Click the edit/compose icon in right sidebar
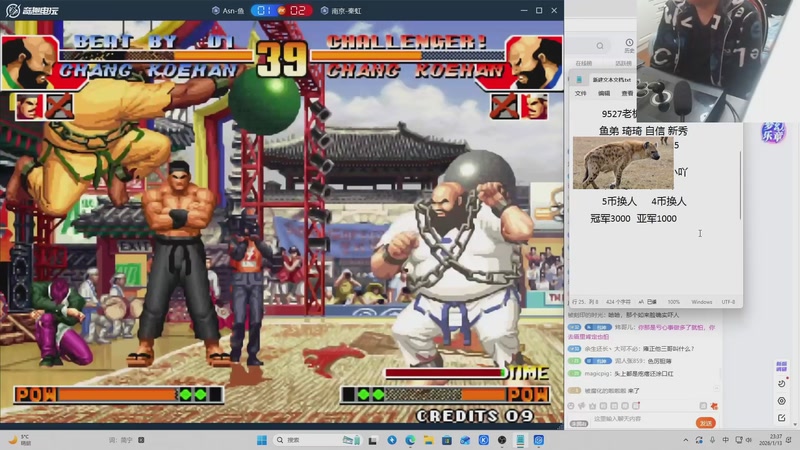This screenshot has height=450, width=800. coord(781,418)
